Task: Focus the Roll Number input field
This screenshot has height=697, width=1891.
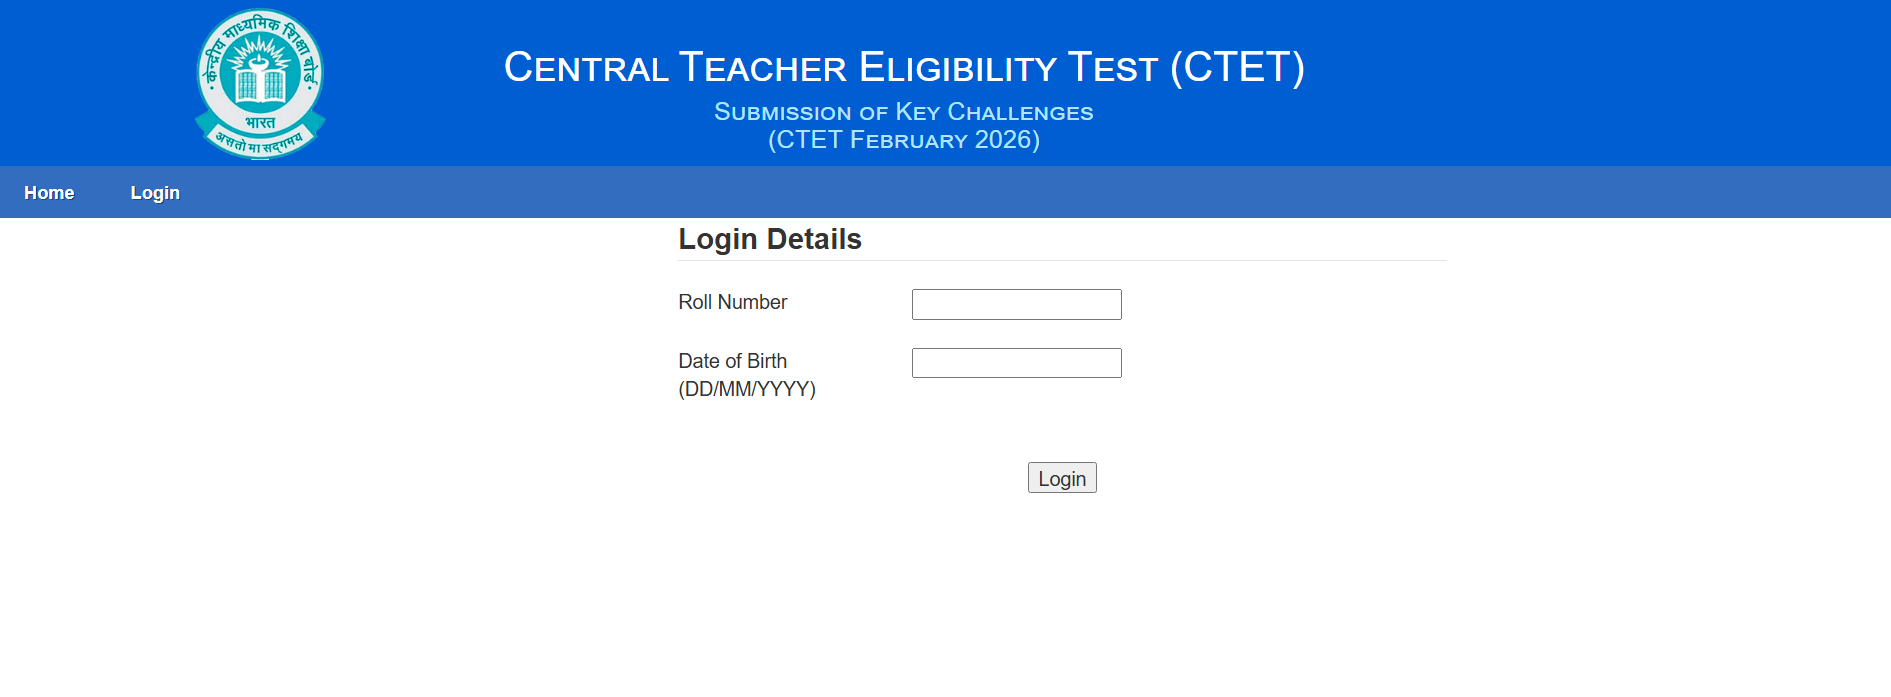Action: point(1016,304)
